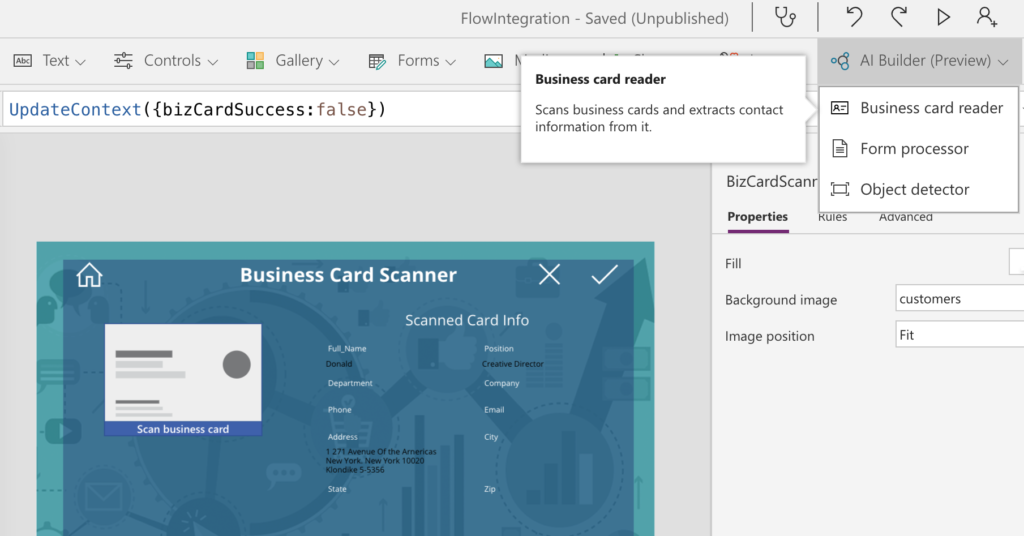Click the Image position property label

click(769, 336)
